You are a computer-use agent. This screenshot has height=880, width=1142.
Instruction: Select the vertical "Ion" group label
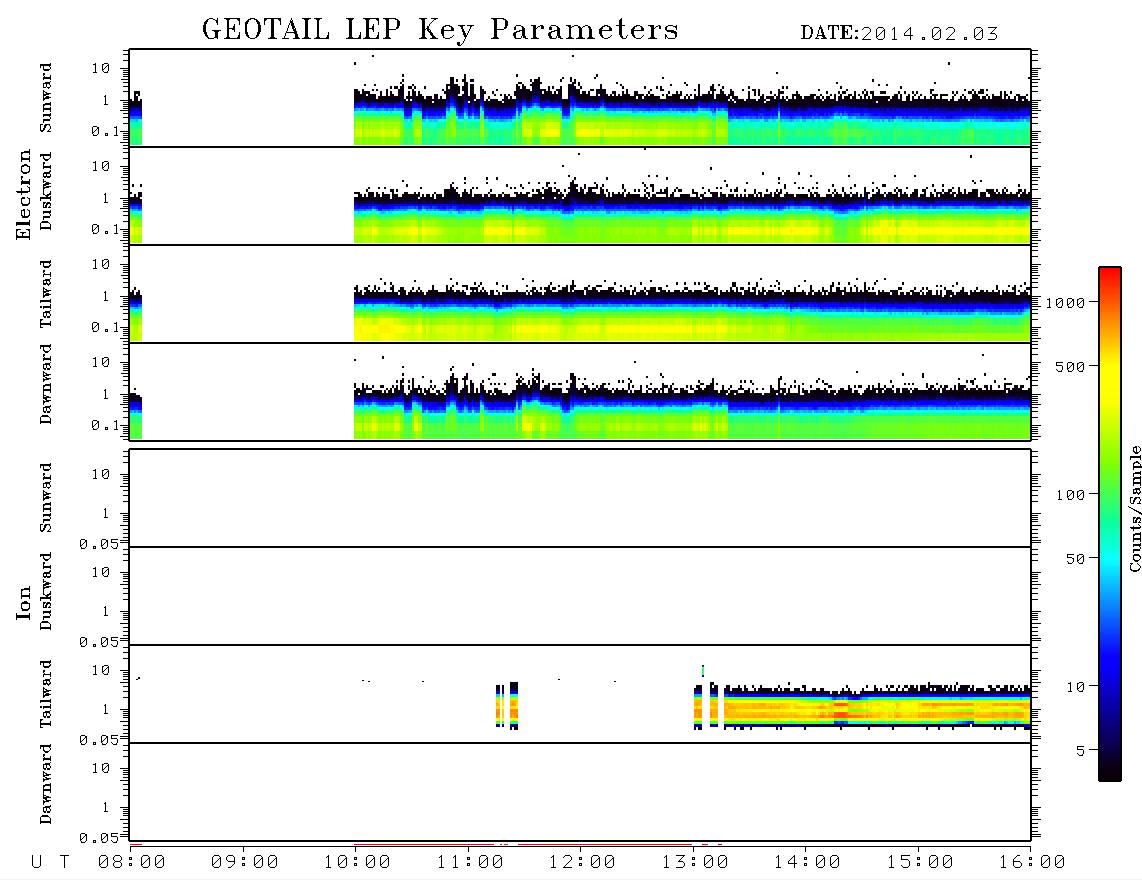(x=23, y=603)
